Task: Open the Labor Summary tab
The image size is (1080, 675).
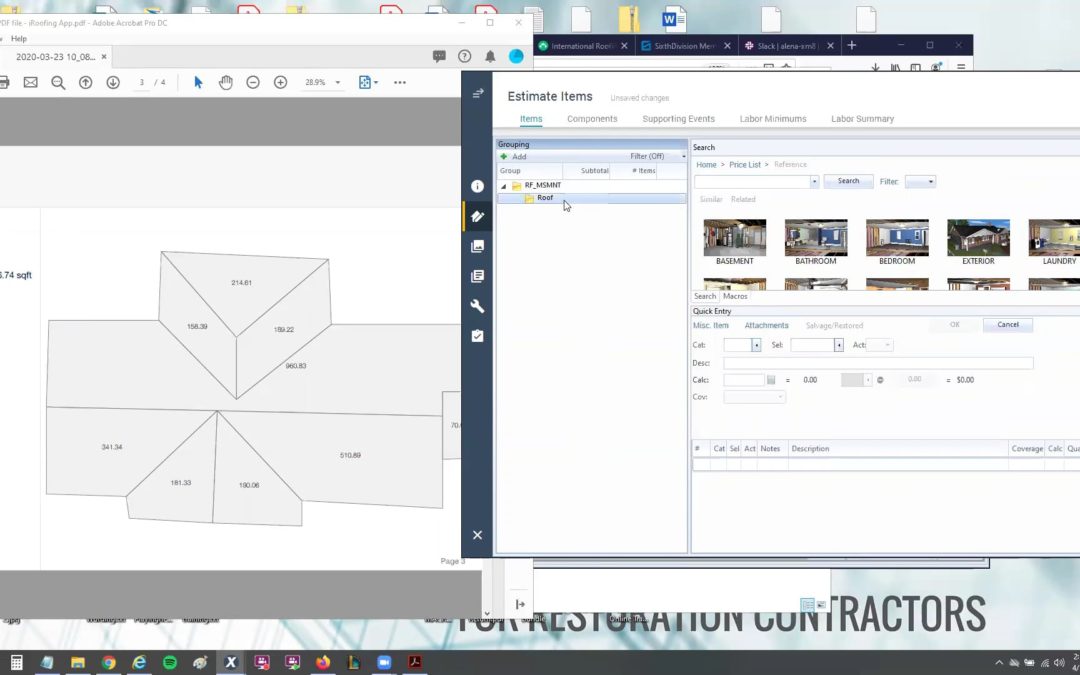Action: tap(862, 119)
